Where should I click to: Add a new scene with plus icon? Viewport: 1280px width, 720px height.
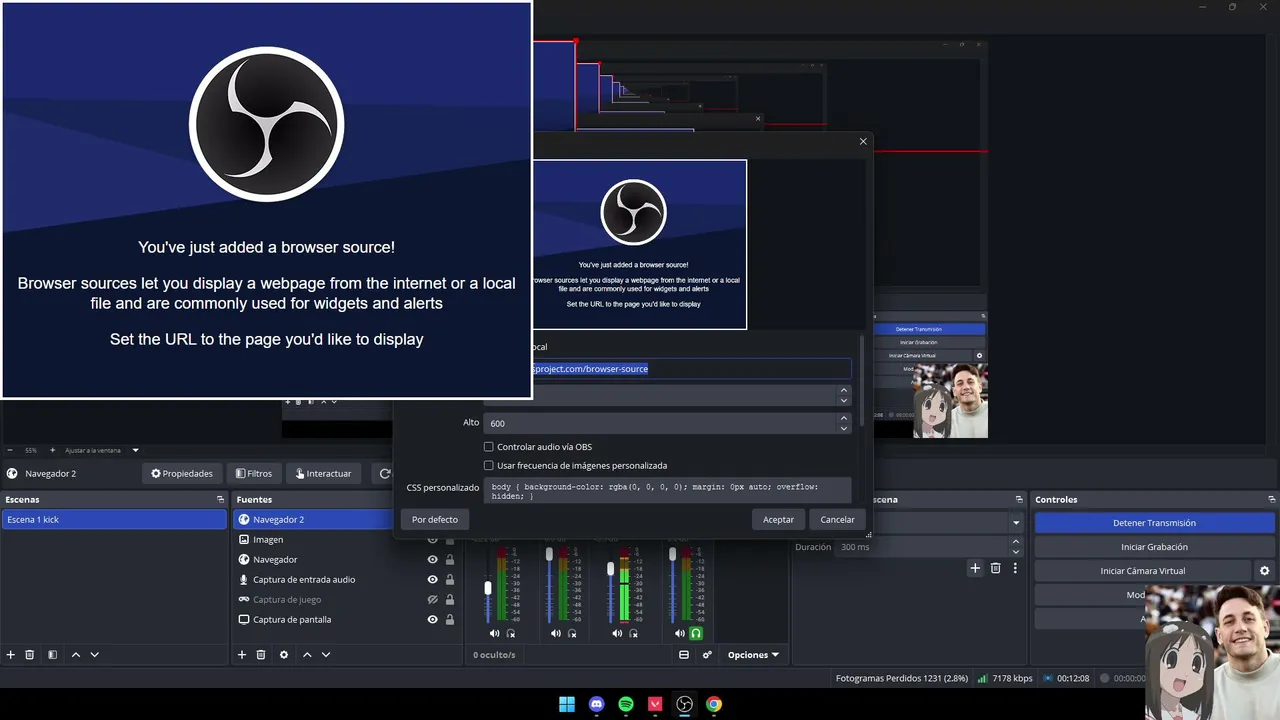tap(11, 655)
